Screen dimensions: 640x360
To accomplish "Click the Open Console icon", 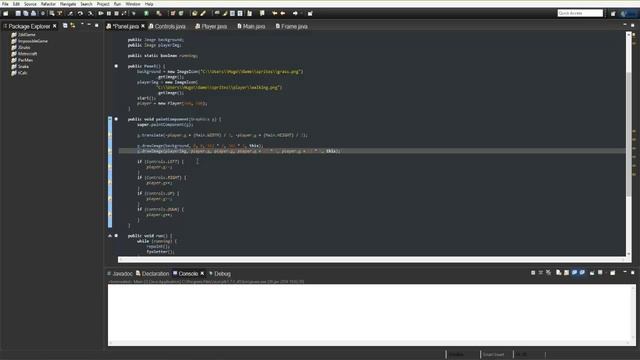I will click(x=613, y=273).
